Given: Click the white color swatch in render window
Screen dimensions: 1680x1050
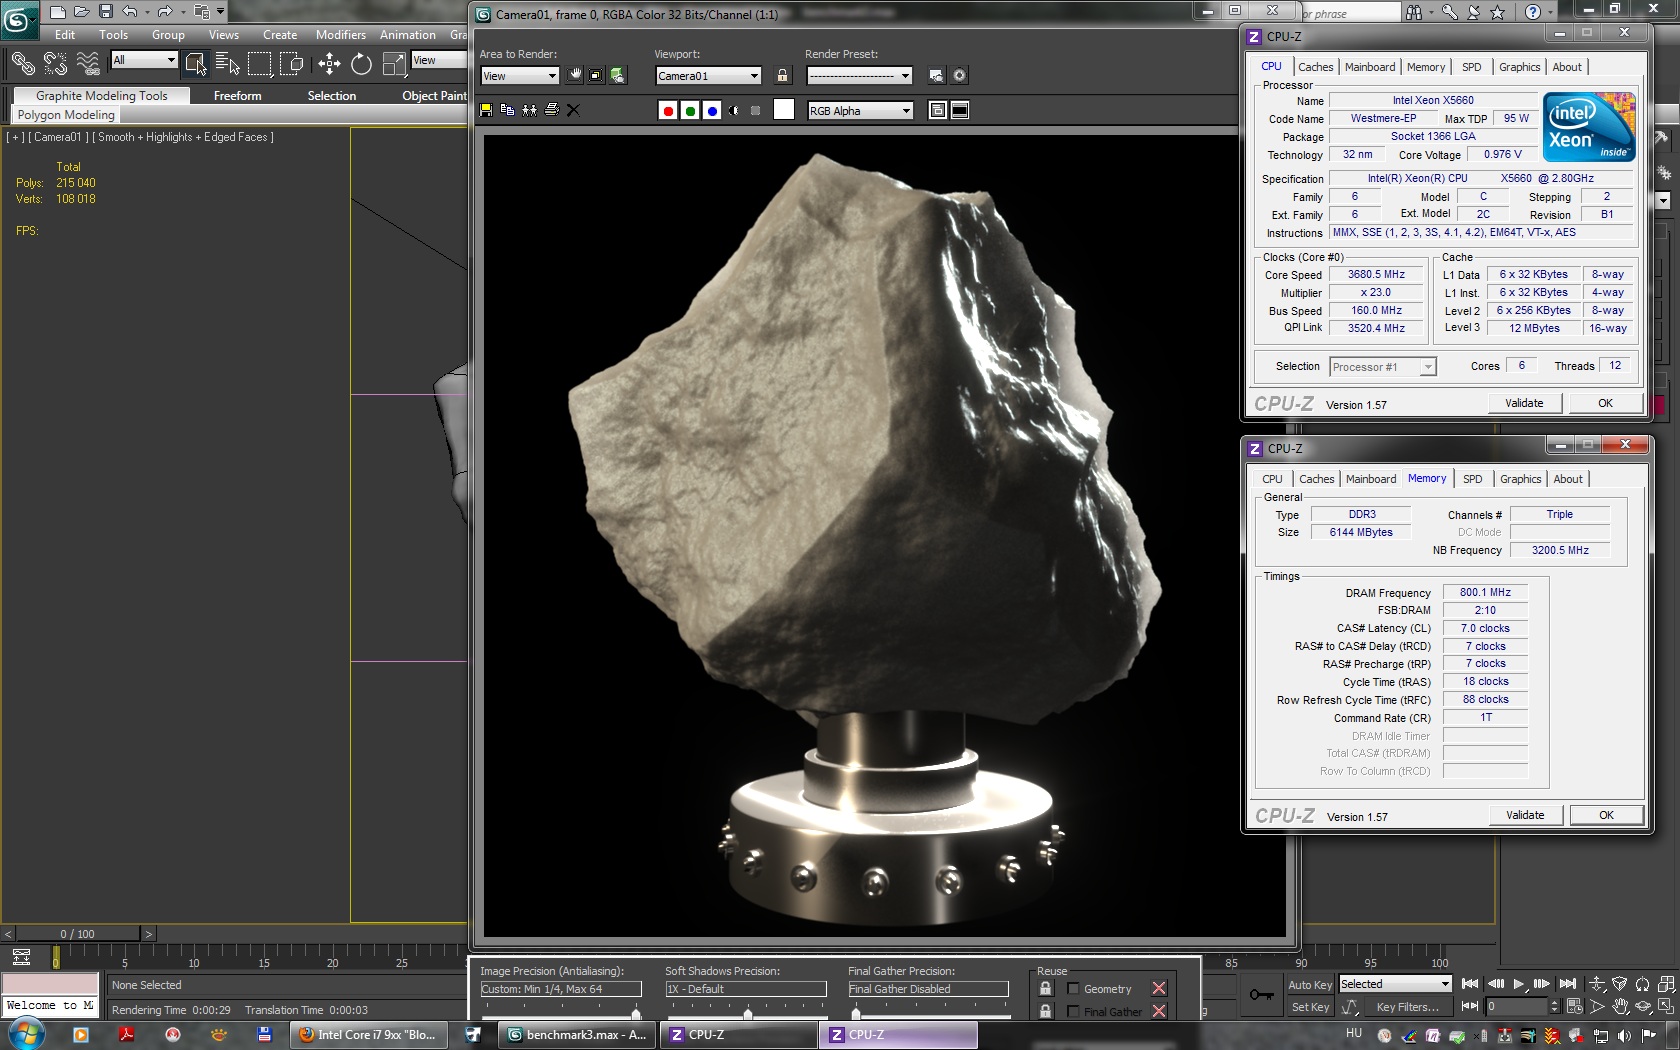Looking at the screenshot, I should click(785, 110).
